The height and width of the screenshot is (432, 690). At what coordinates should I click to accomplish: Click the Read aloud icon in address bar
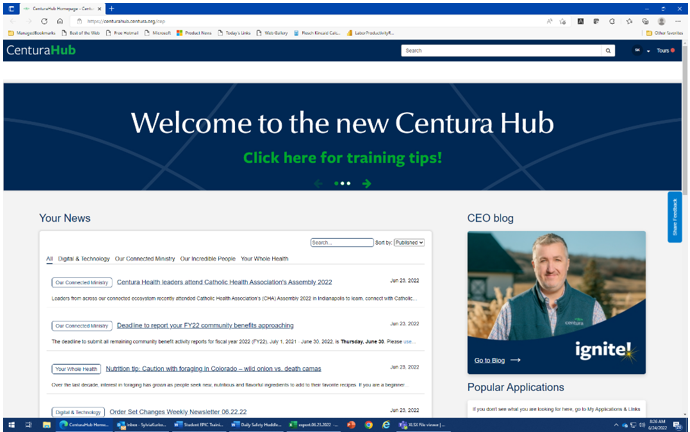pyautogui.click(x=549, y=21)
